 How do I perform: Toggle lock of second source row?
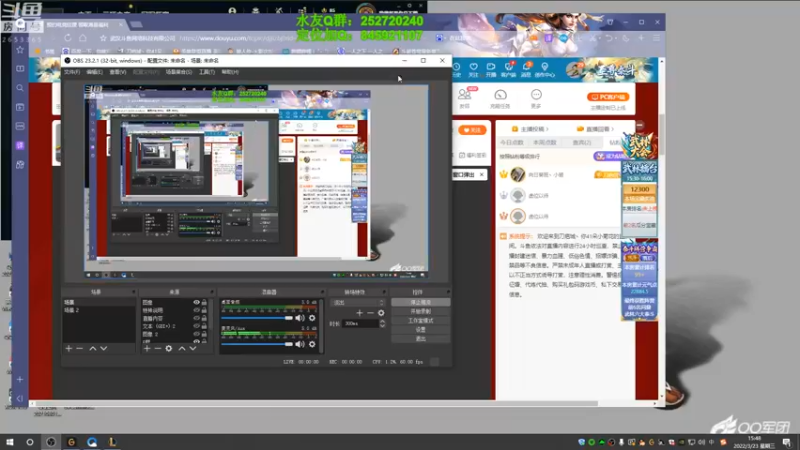click(204, 310)
